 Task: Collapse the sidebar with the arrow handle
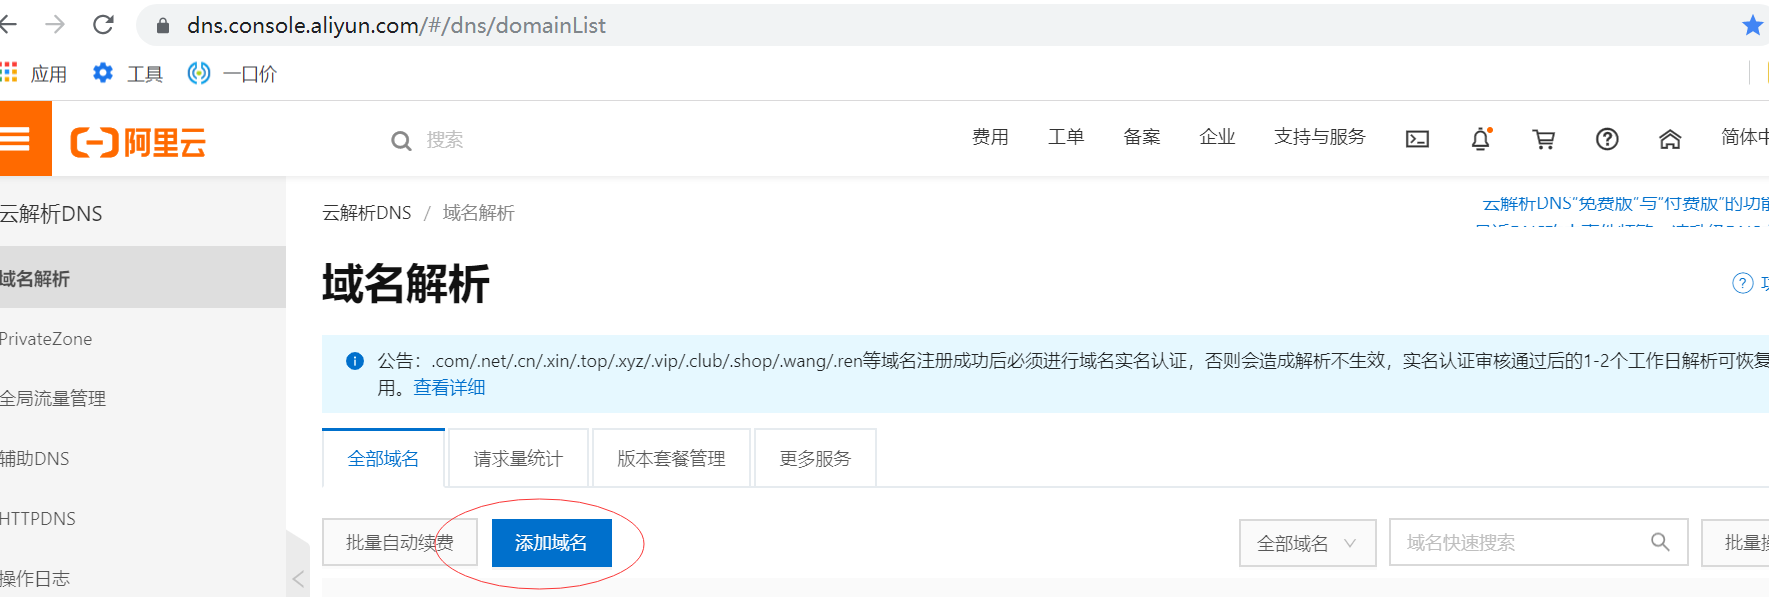(x=297, y=578)
